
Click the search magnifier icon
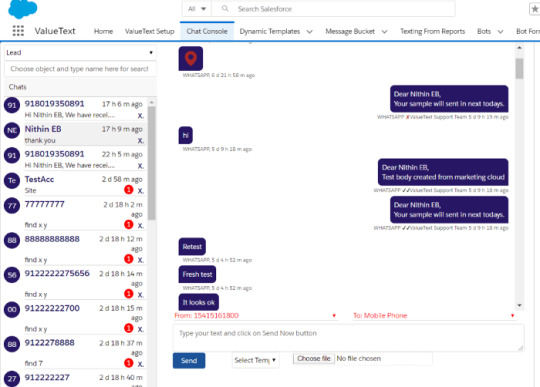225,9
